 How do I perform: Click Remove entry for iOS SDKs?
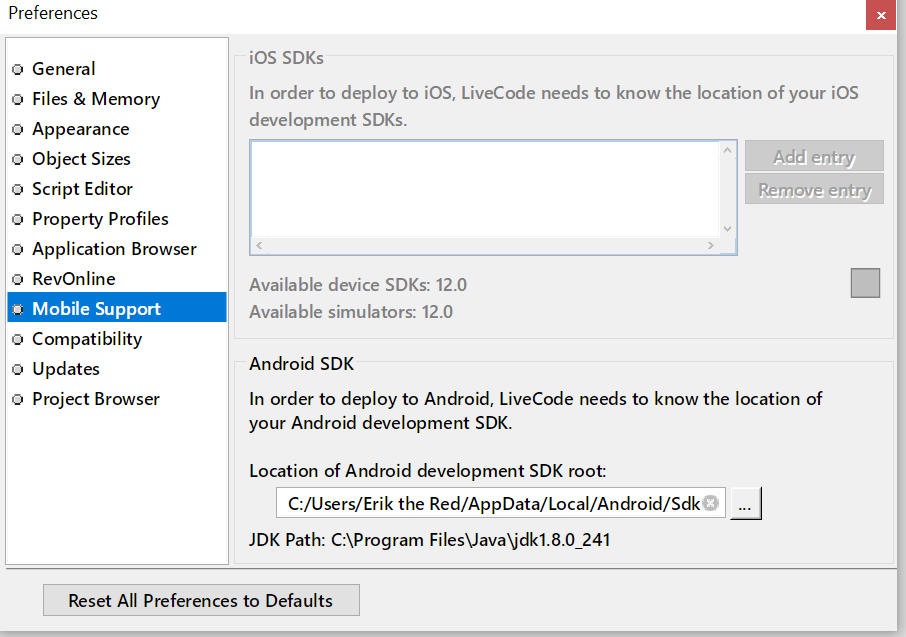[x=814, y=189]
